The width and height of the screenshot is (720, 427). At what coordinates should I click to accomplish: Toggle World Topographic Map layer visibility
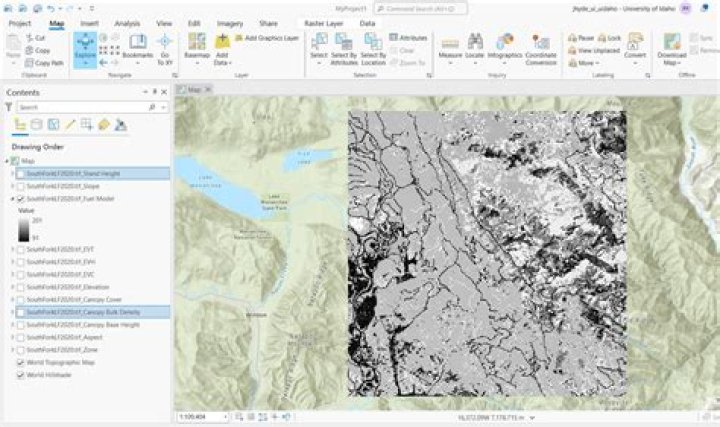21,363
